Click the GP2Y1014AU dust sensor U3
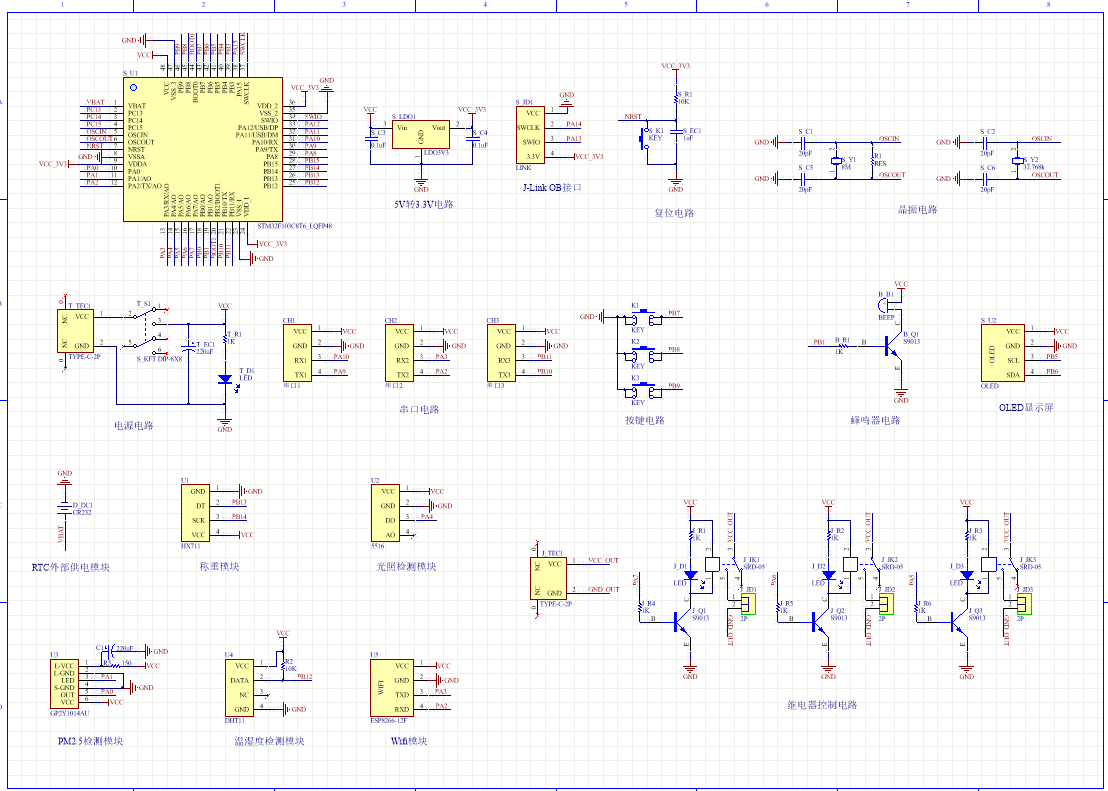1108x791 pixels. click(x=63, y=684)
